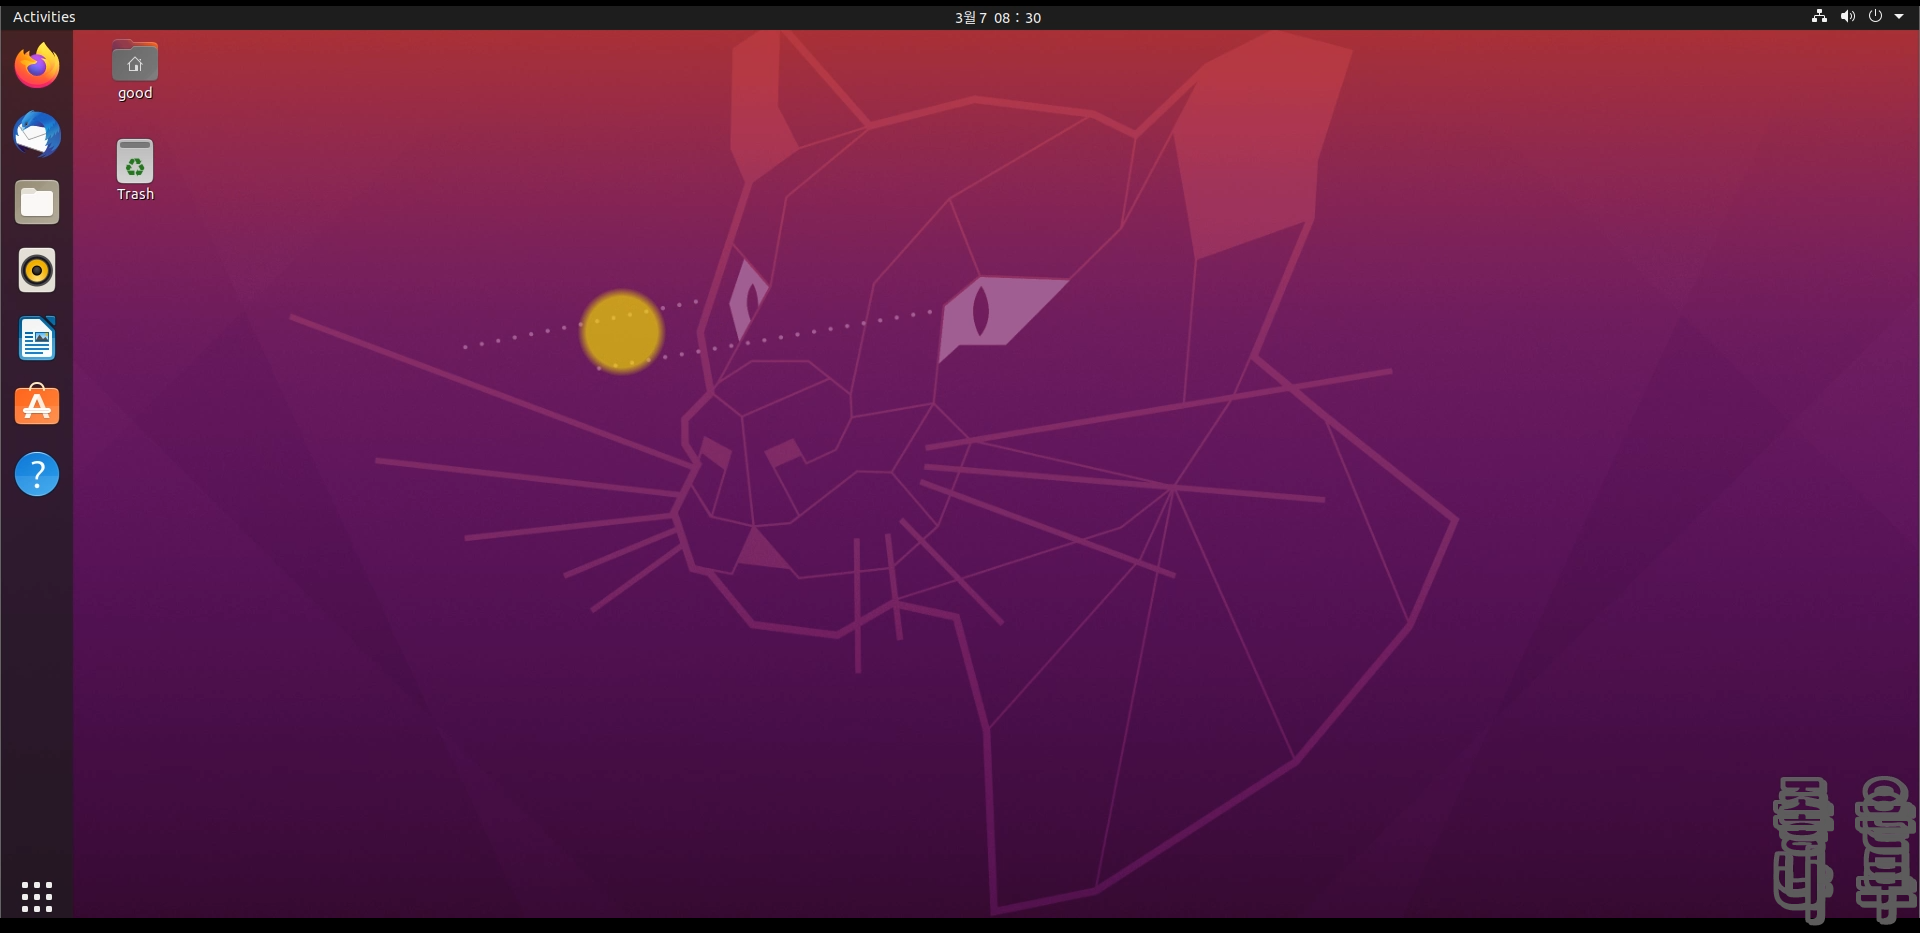Show Applications grid
The width and height of the screenshot is (1920, 933).
pos(37,896)
